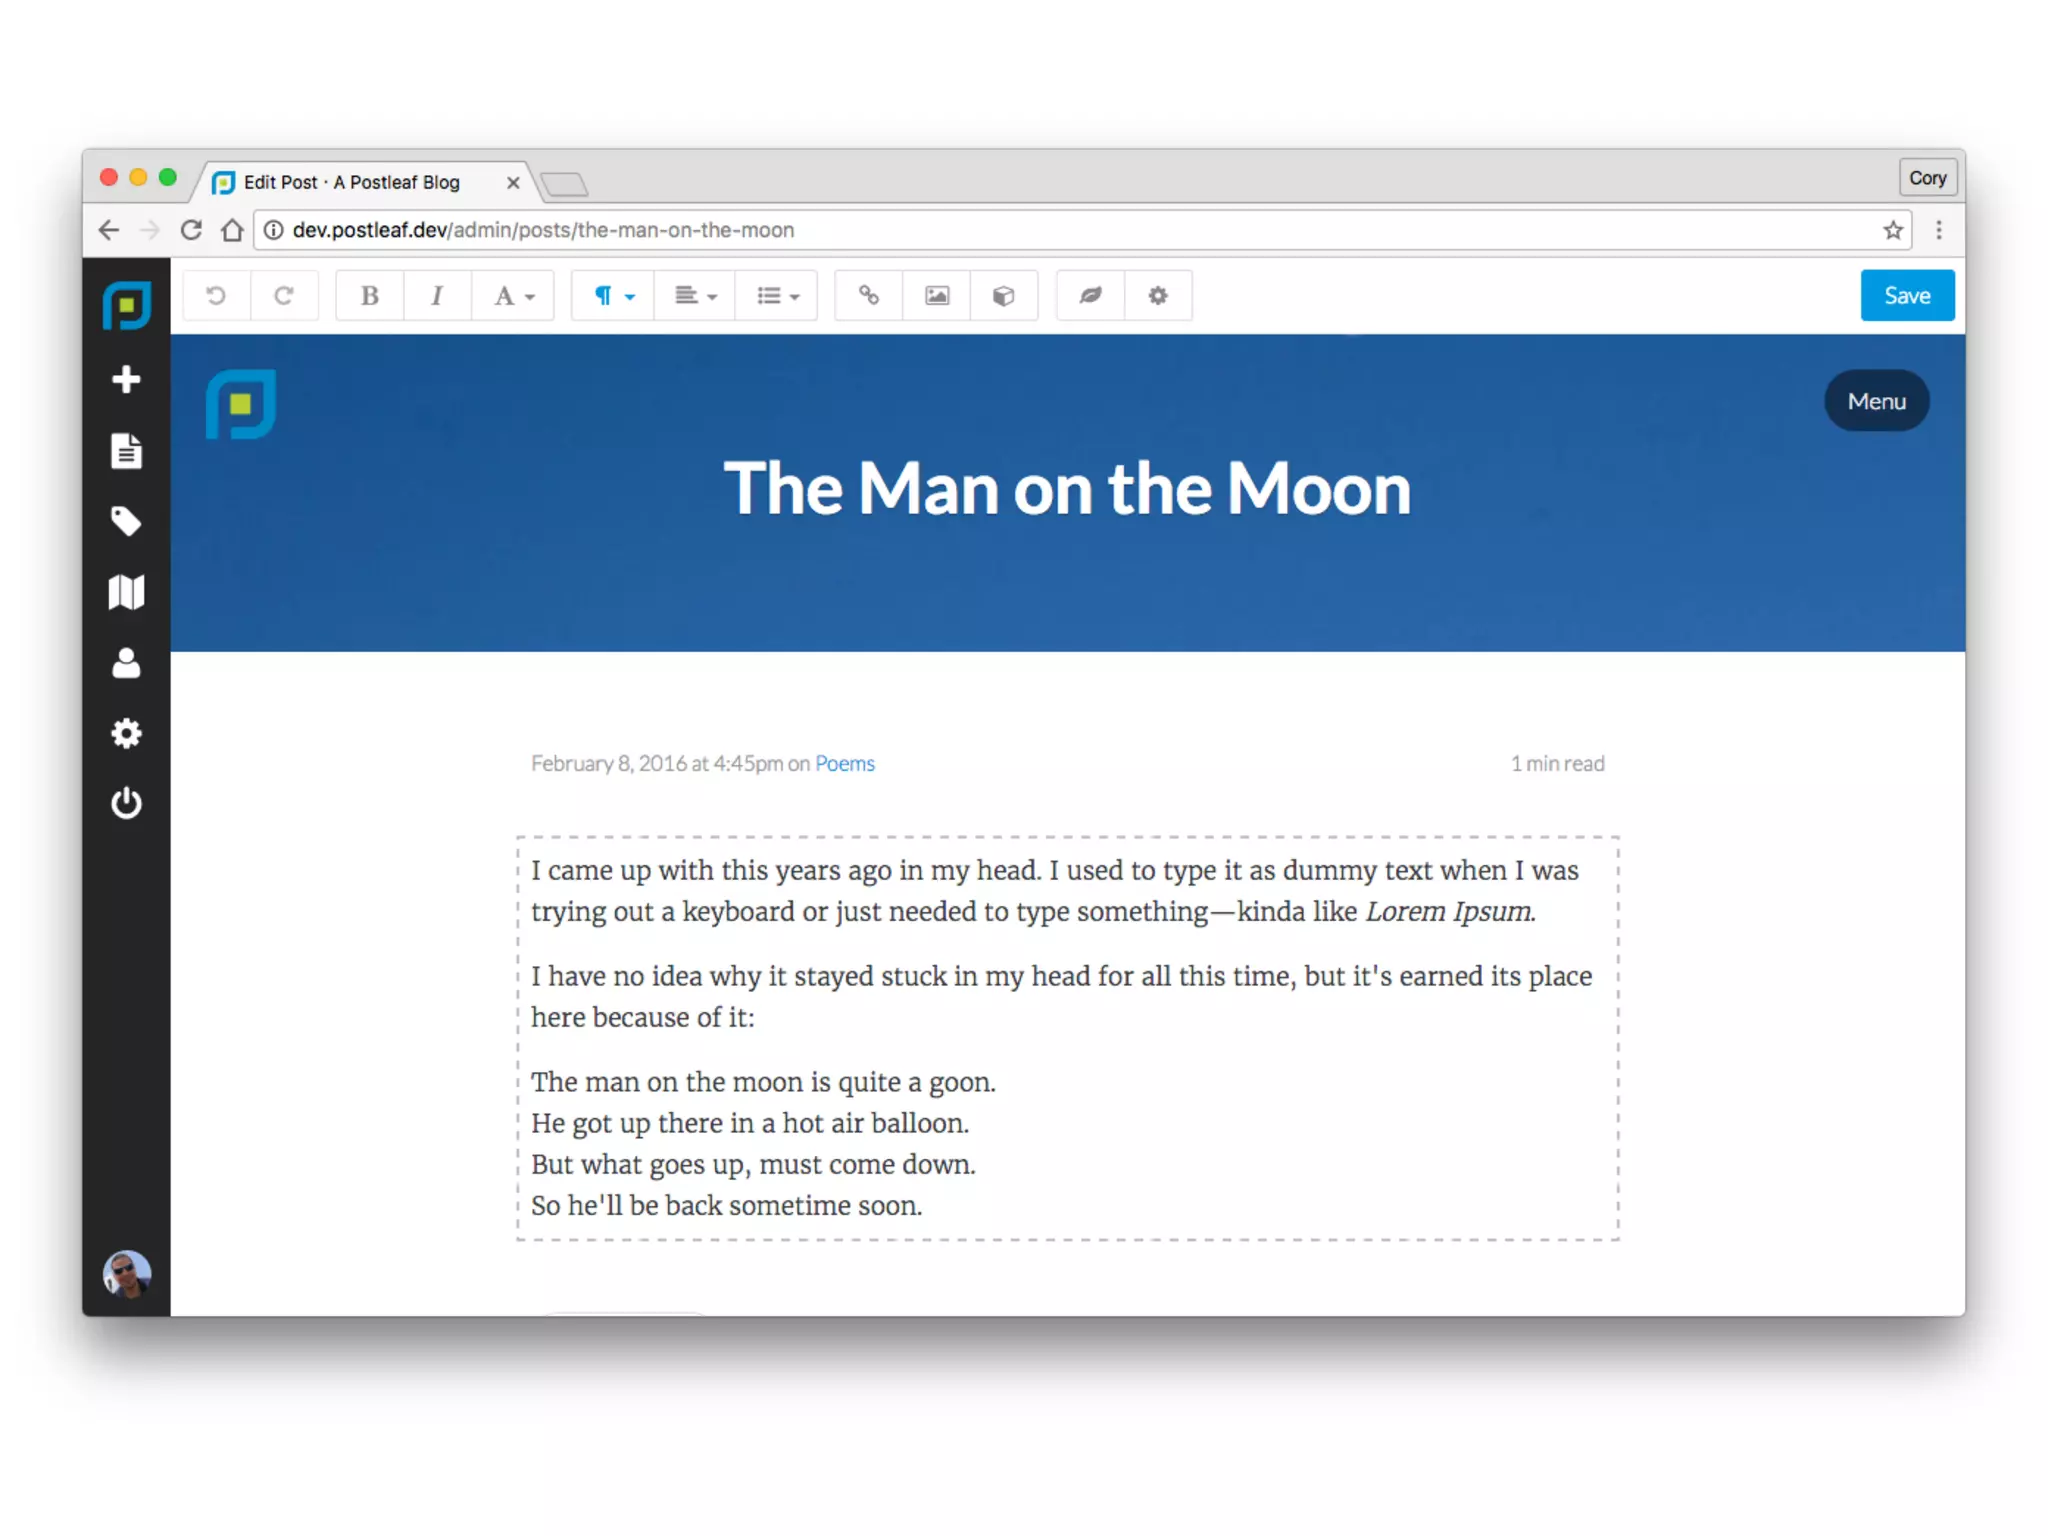
Task: Open the Navigation map icon in sidebar
Action: tap(126, 592)
